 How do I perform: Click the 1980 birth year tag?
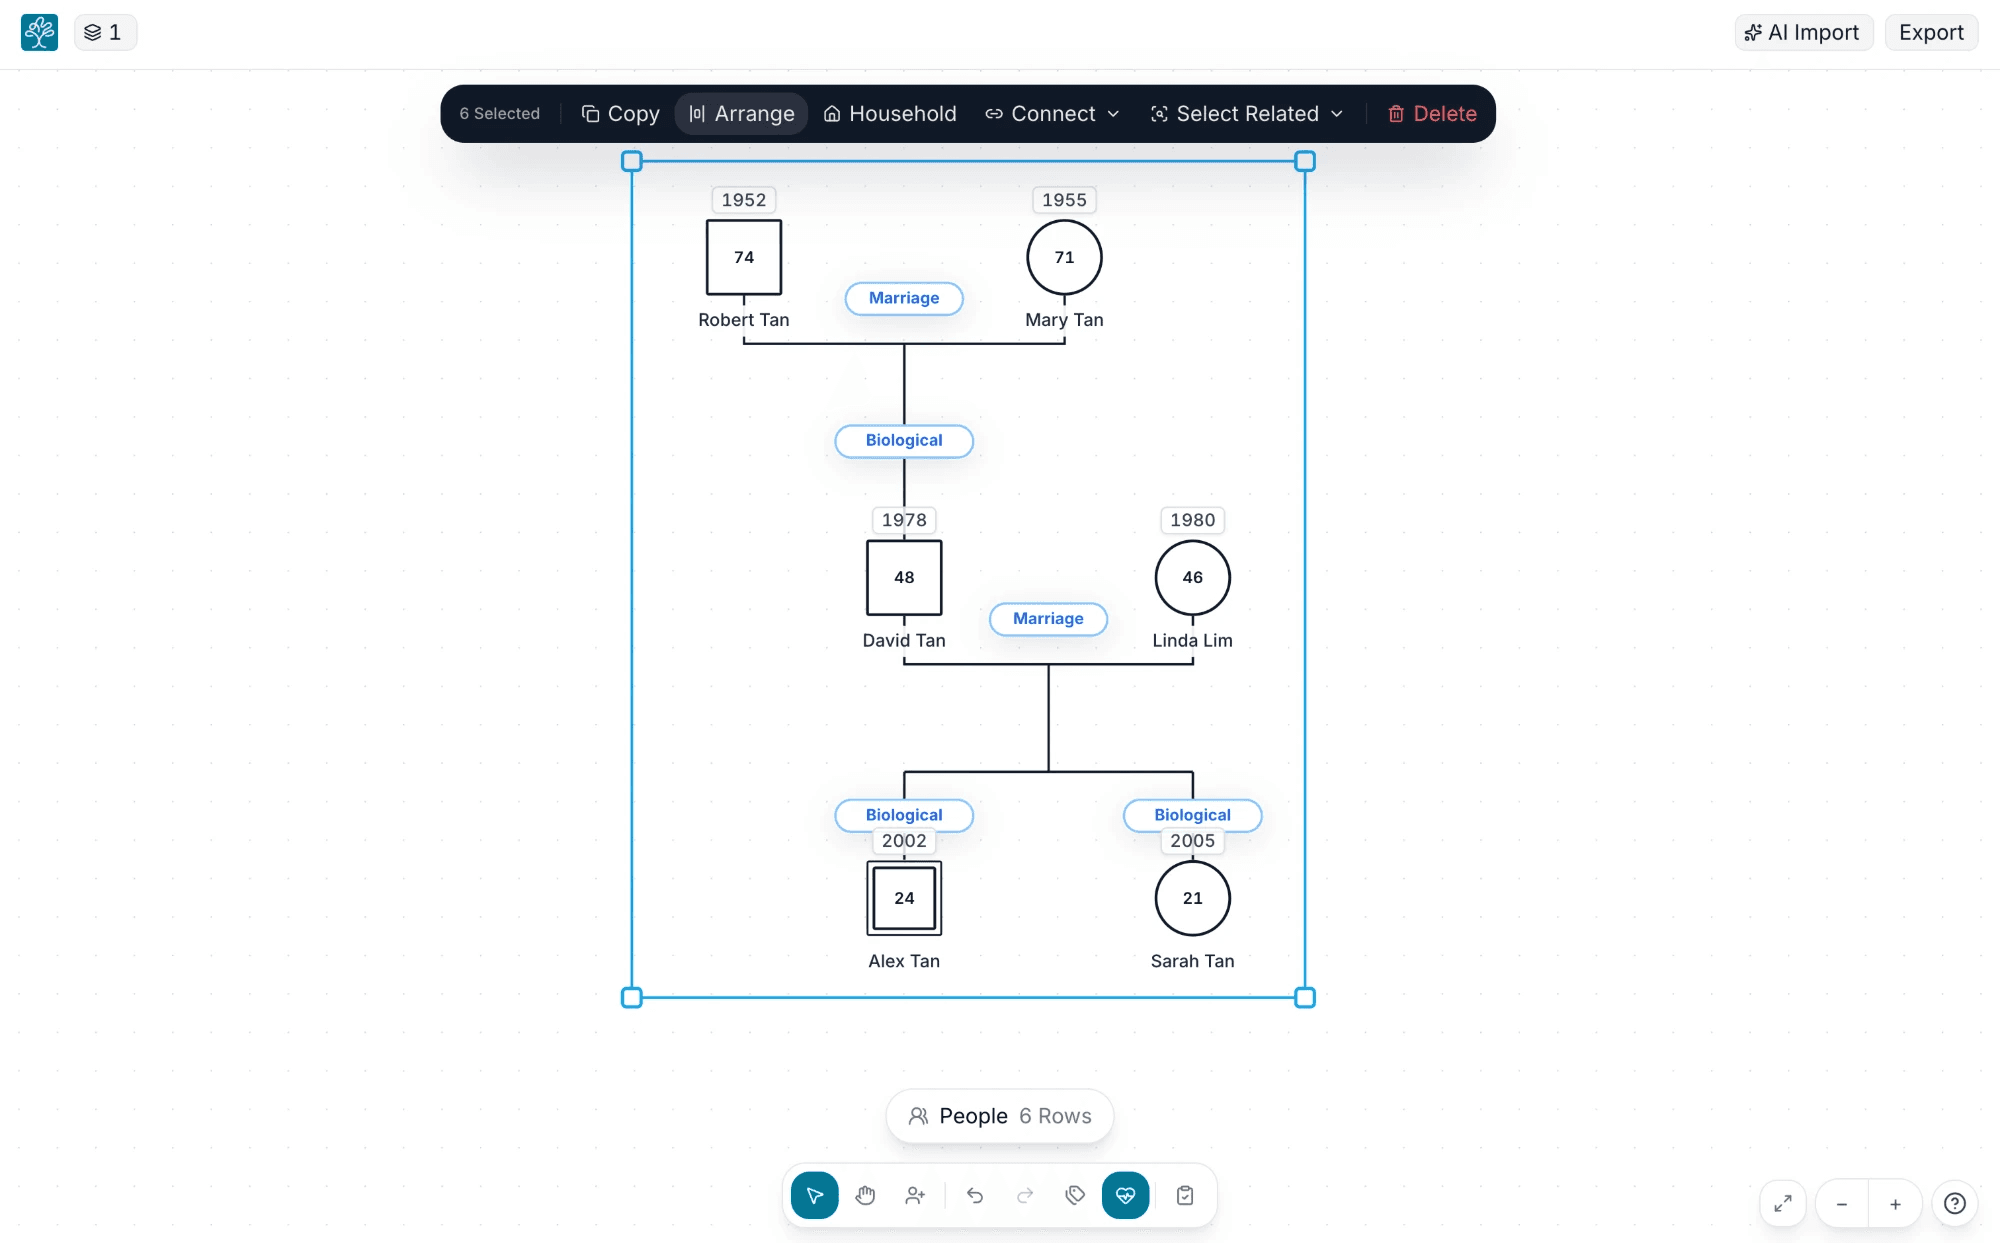(x=1192, y=520)
